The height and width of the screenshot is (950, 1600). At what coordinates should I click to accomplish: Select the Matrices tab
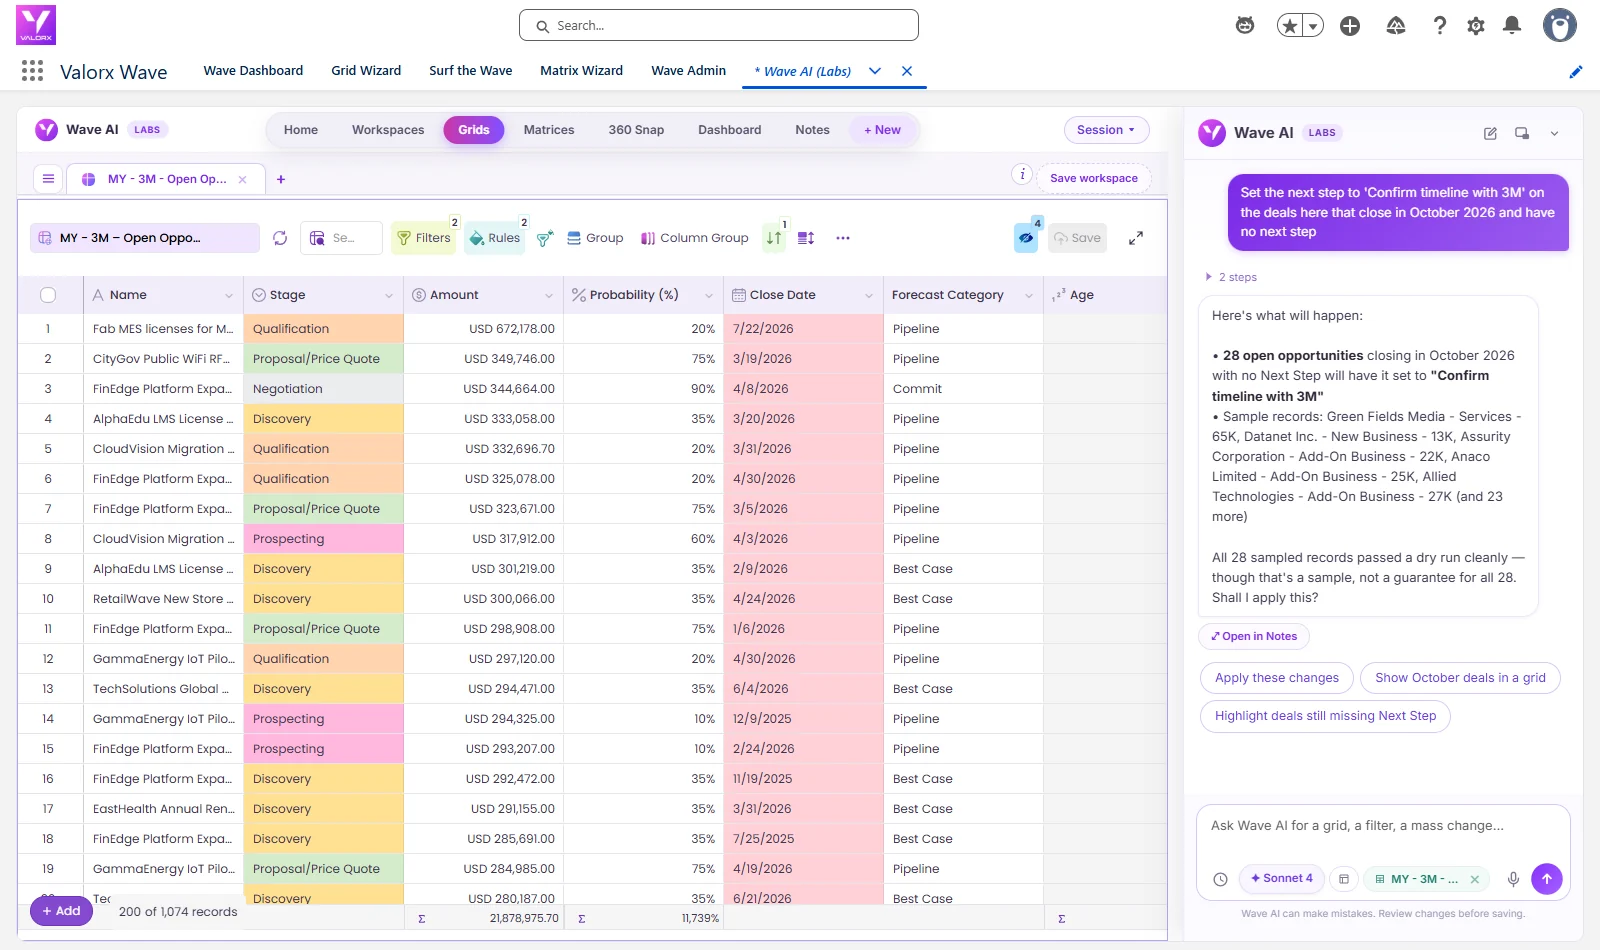pyautogui.click(x=549, y=130)
